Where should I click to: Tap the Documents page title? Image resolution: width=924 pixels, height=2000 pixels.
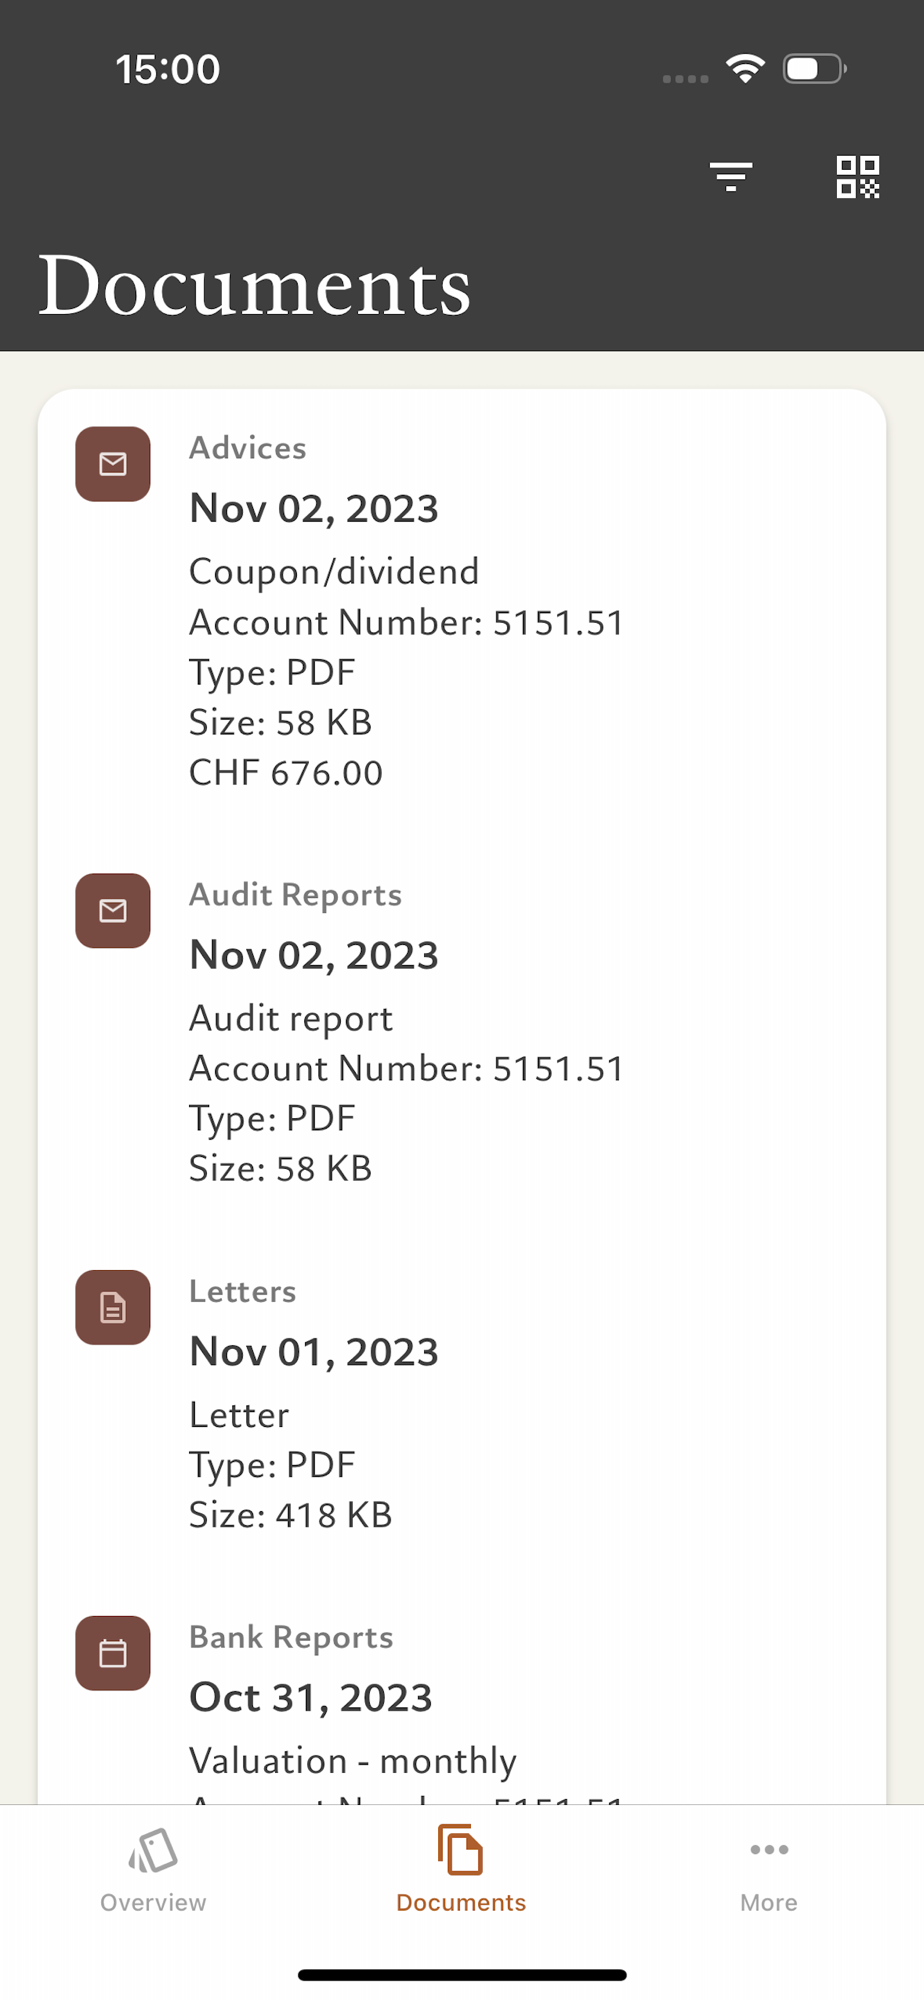point(254,286)
